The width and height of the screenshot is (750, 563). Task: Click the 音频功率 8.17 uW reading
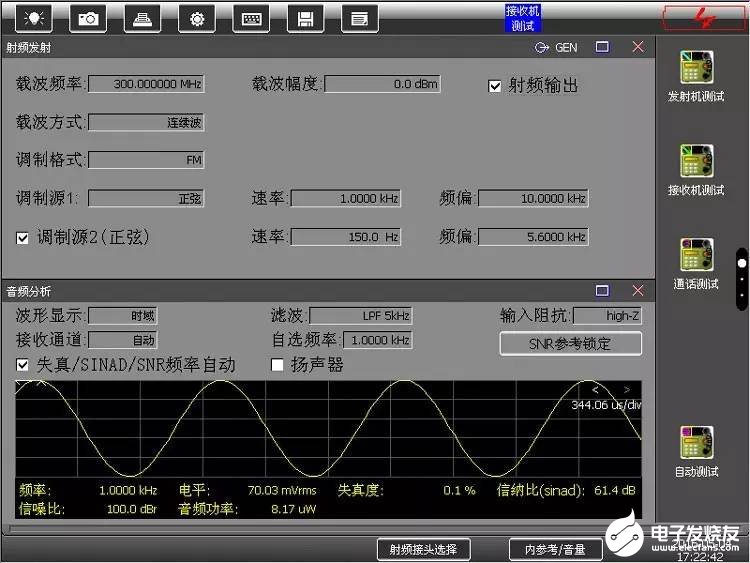tap(247, 509)
